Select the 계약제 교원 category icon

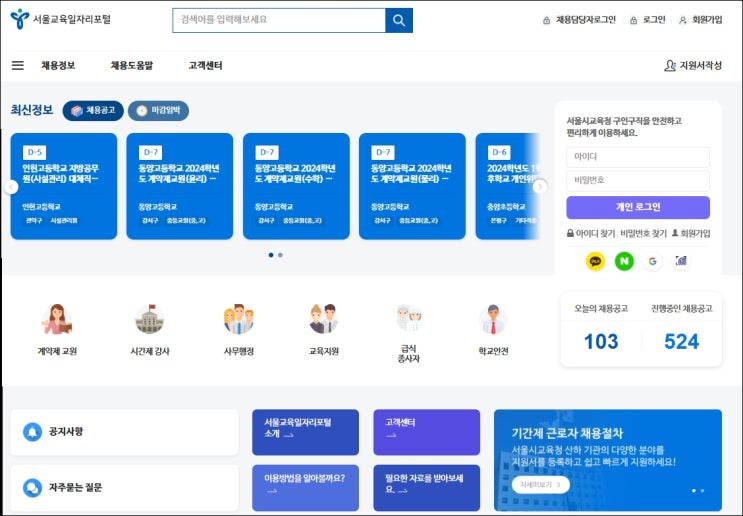(57, 319)
